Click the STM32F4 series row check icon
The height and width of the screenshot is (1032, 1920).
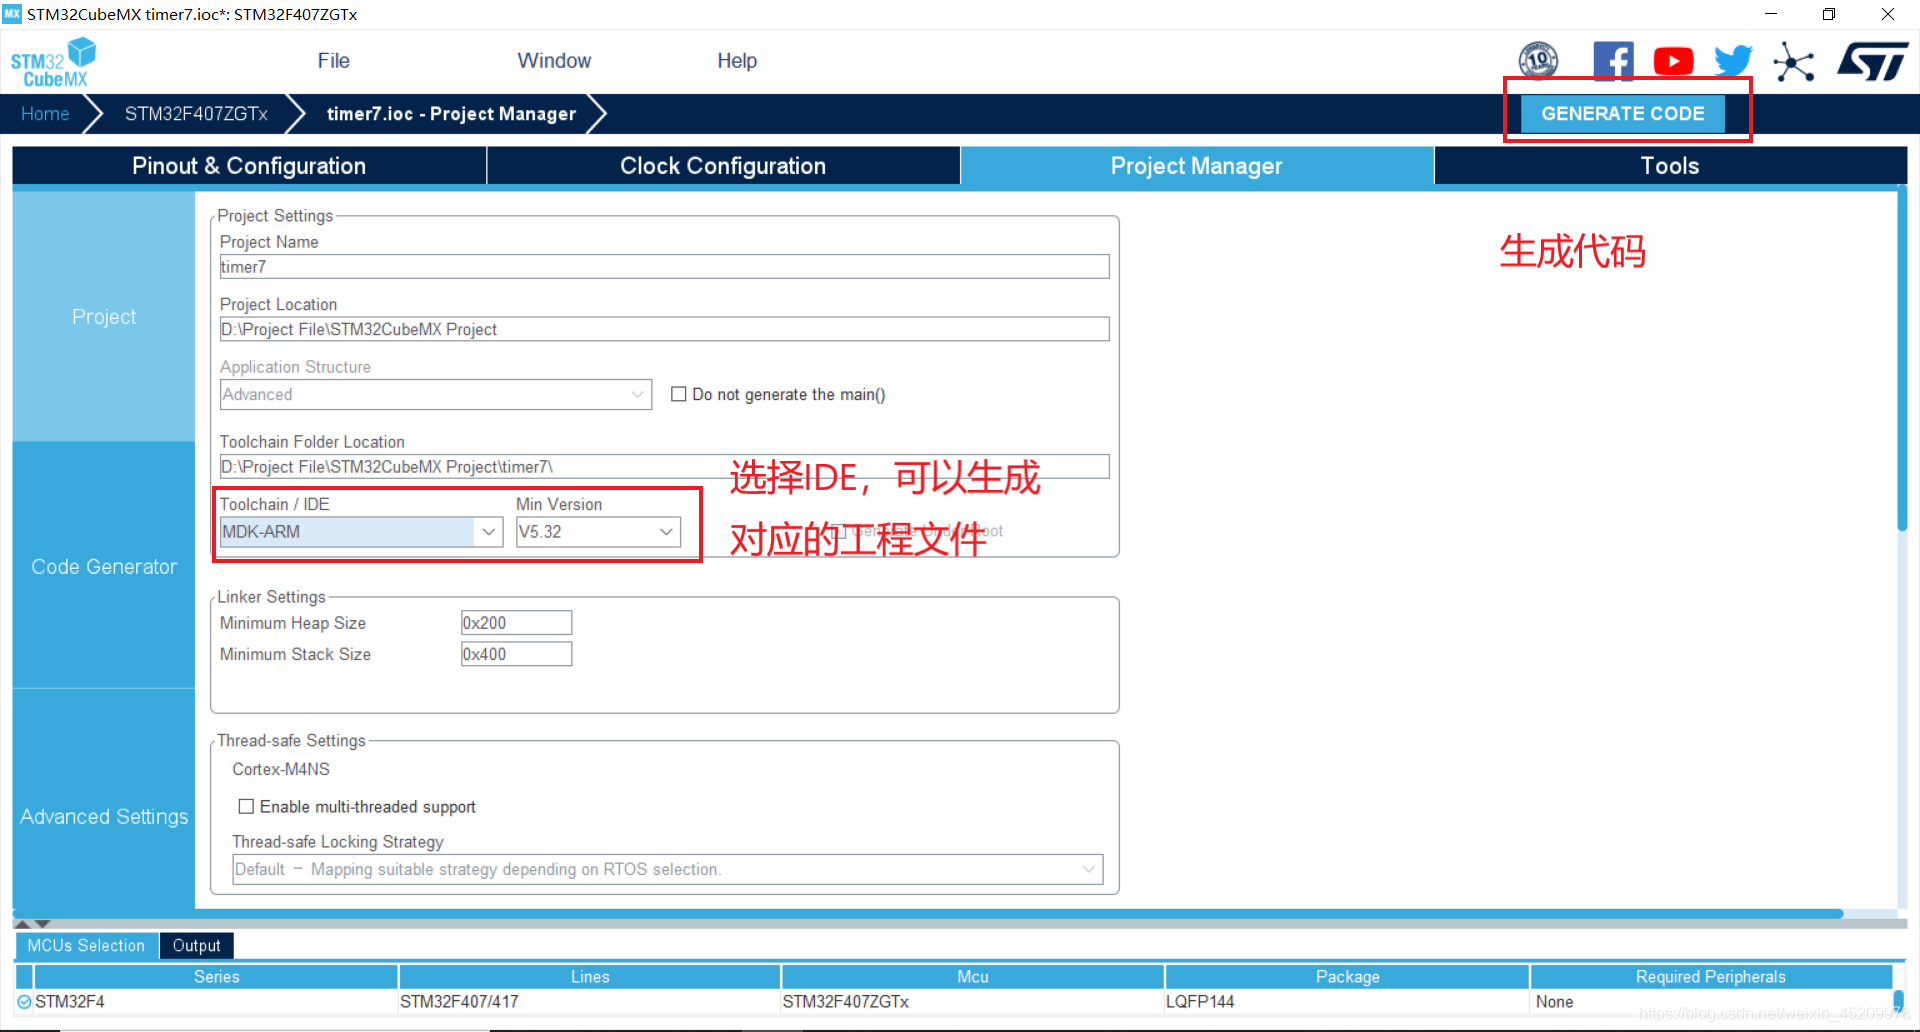24,1001
